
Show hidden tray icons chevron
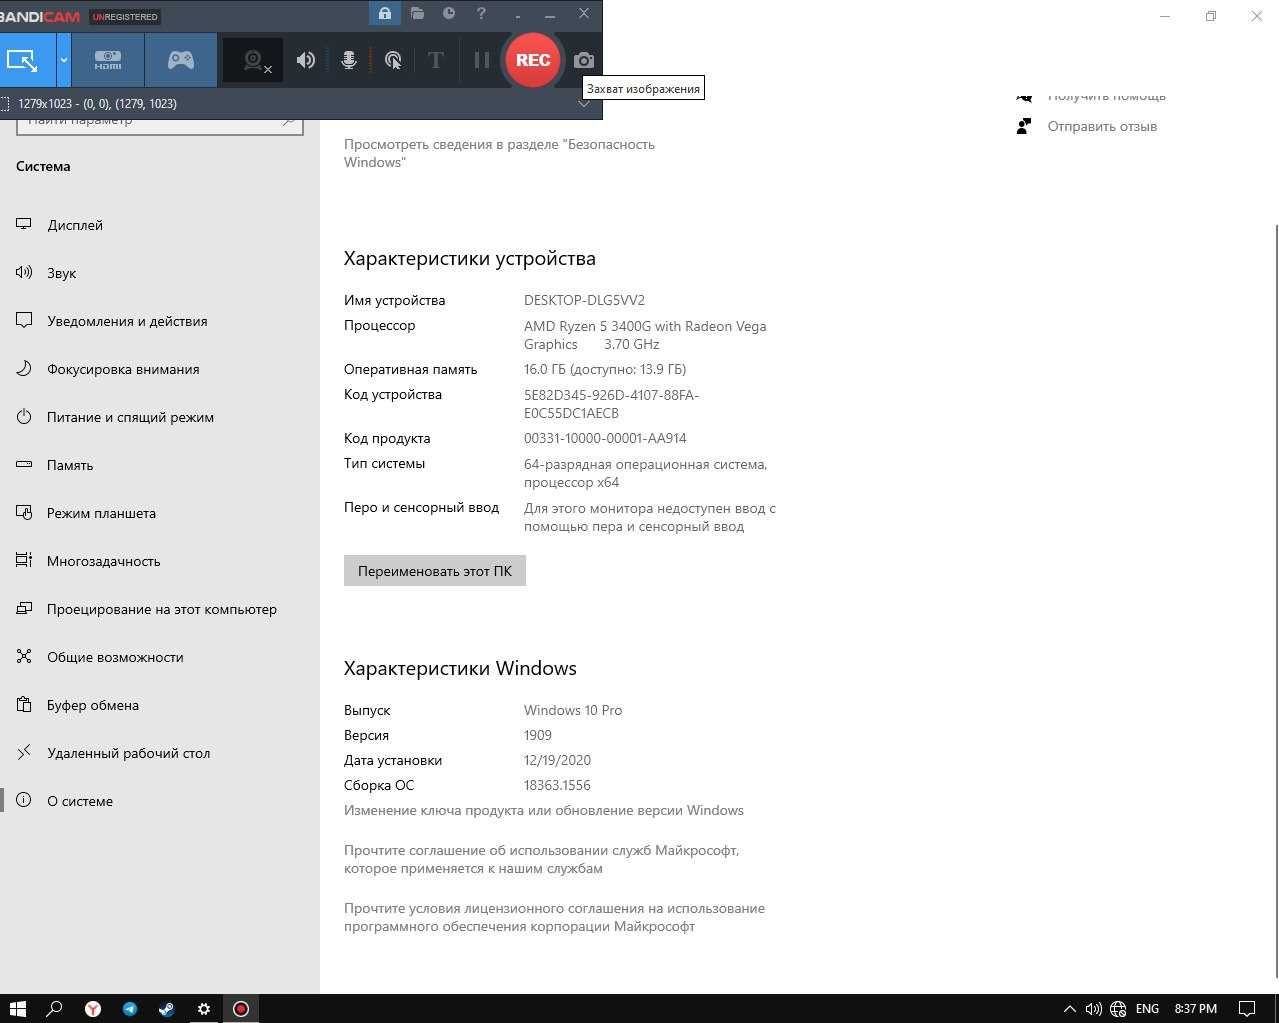pos(1069,1009)
